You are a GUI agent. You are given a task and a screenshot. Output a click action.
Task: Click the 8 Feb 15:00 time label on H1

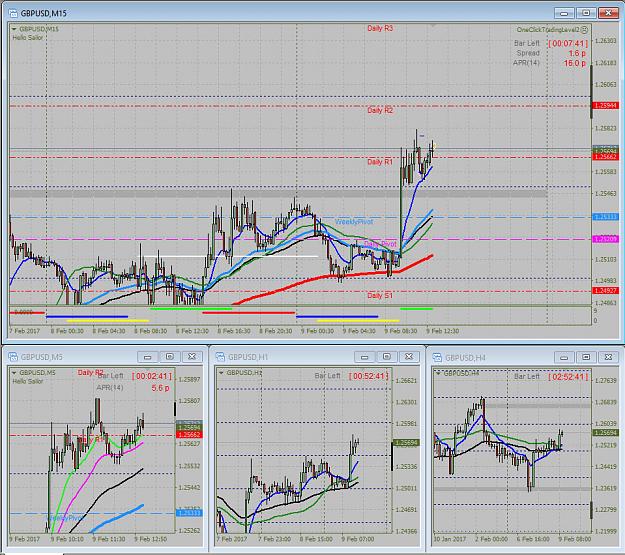pyautogui.click(x=316, y=539)
